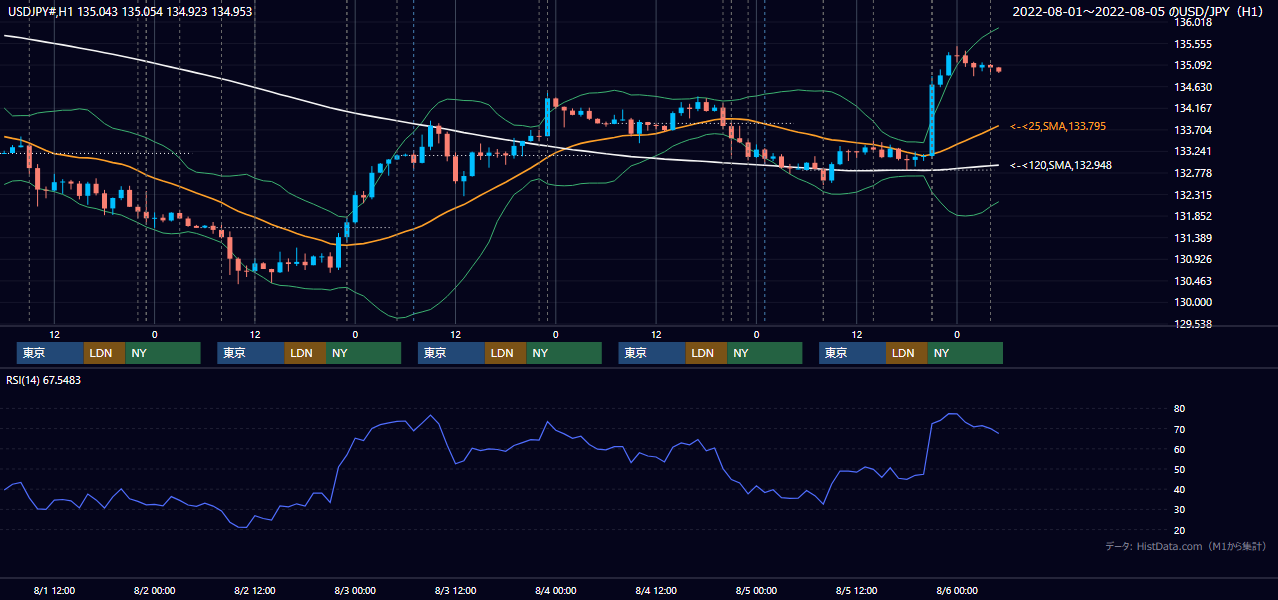Click the 8/4 00:00 time axis label
The image size is (1278, 600).
(x=555, y=590)
